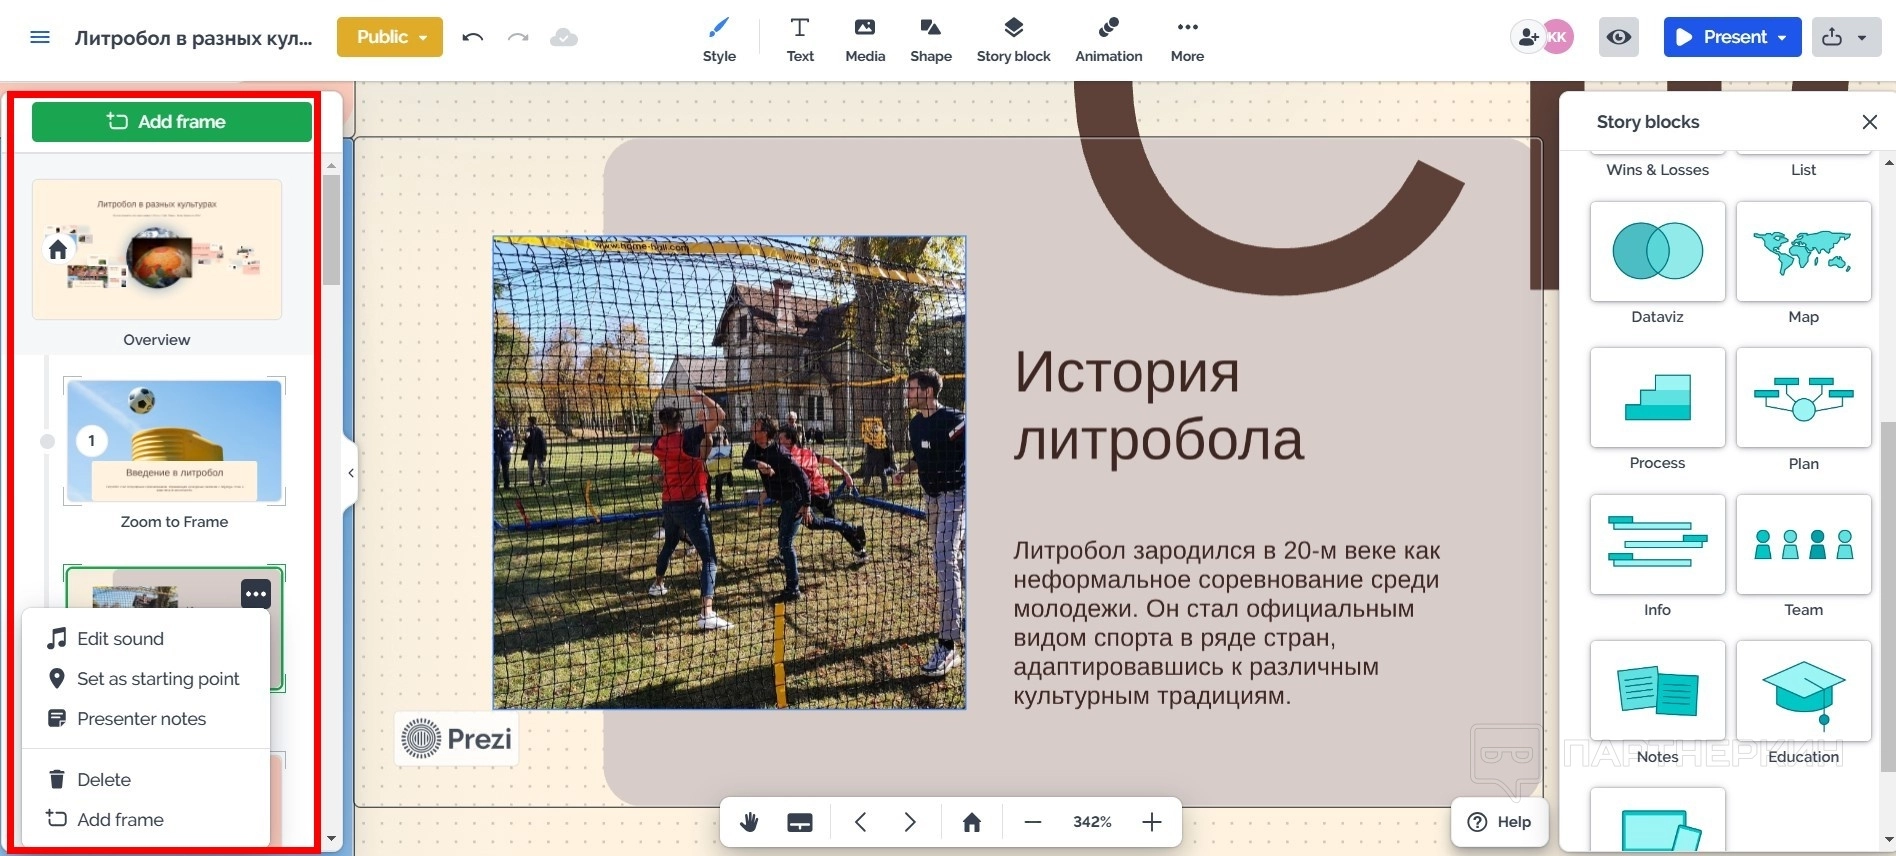Viewport: 1896px width, 856px height.
Task: Choose Set as starting point
Action: tap(157, 679)
